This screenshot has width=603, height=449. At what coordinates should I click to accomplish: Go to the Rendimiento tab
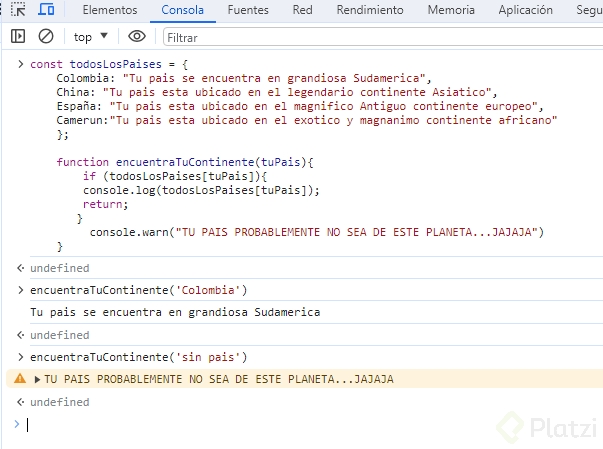click(370, 10)
